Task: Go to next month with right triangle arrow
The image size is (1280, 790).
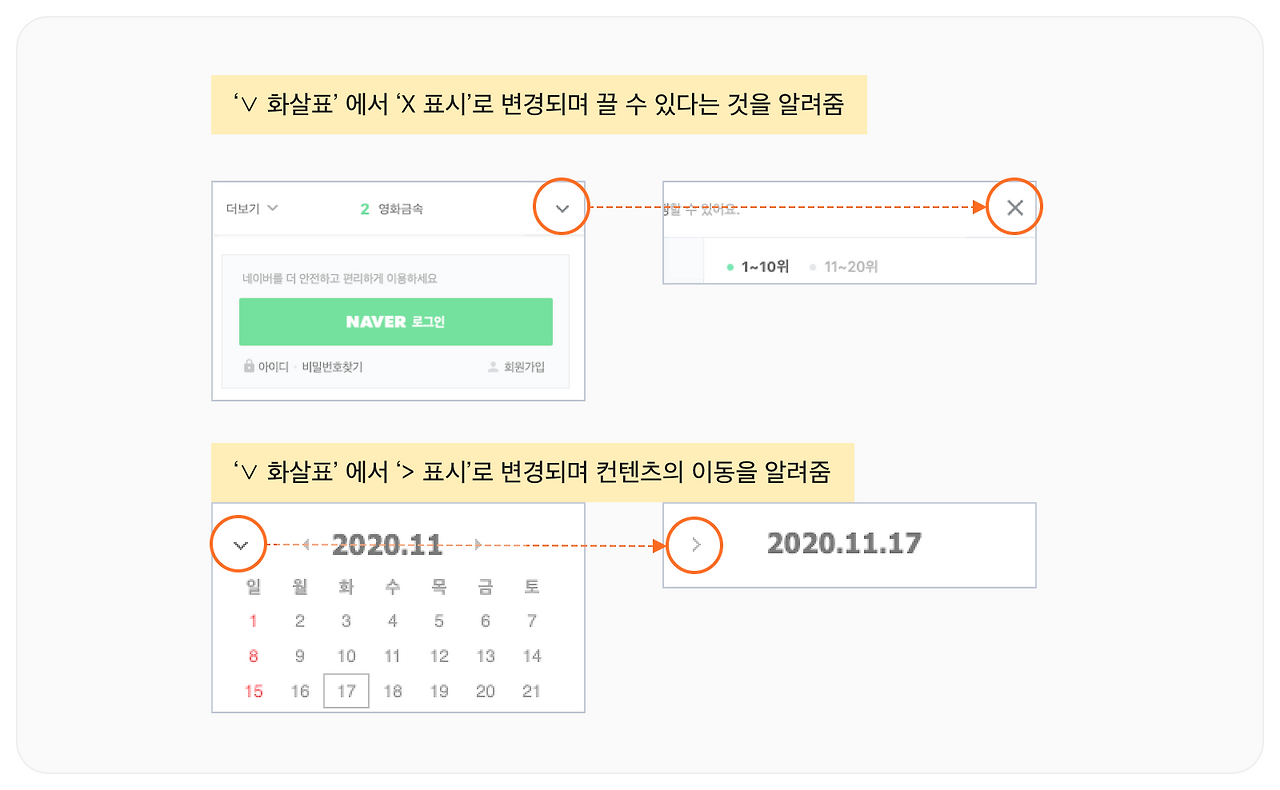Action: [478, 545]
